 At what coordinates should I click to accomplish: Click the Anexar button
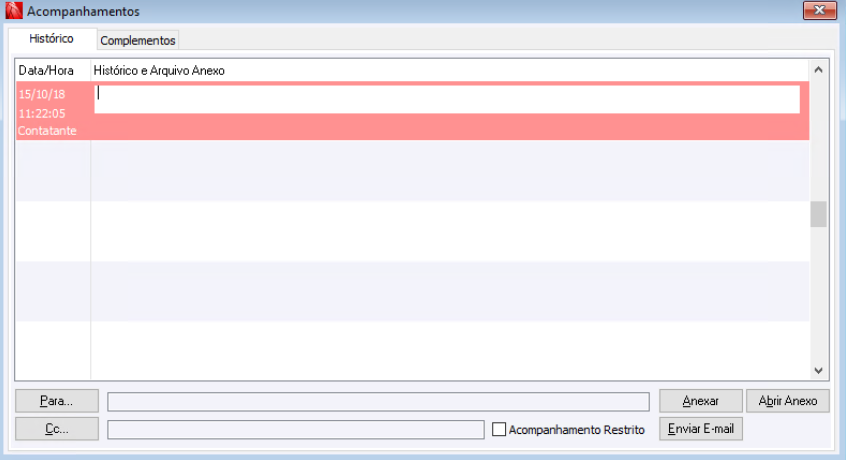tap(701, 401)
